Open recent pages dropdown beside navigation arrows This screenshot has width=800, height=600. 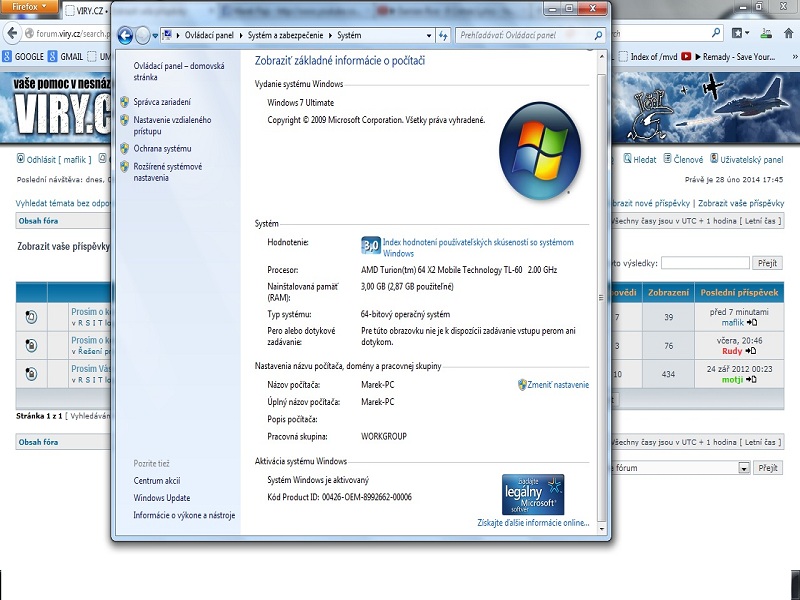tap(155, 36)
